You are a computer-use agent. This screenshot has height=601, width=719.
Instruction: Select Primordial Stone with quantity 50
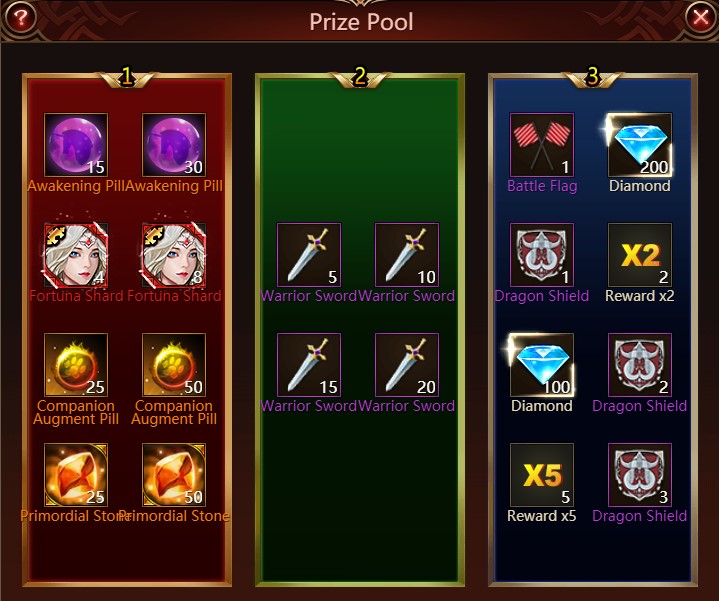(x=174, y=475)
